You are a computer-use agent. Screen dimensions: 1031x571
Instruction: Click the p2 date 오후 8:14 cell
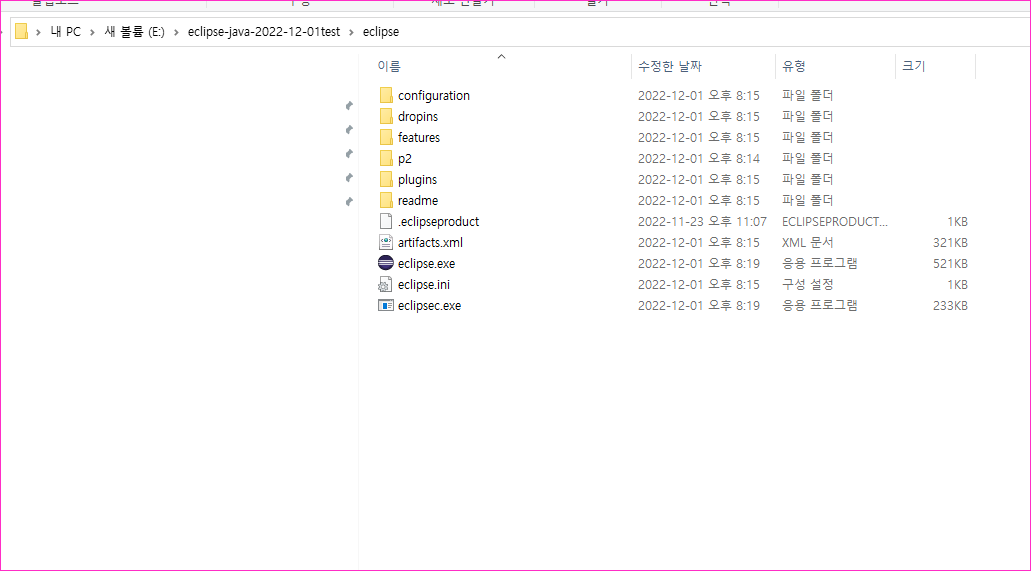(699, 159)
